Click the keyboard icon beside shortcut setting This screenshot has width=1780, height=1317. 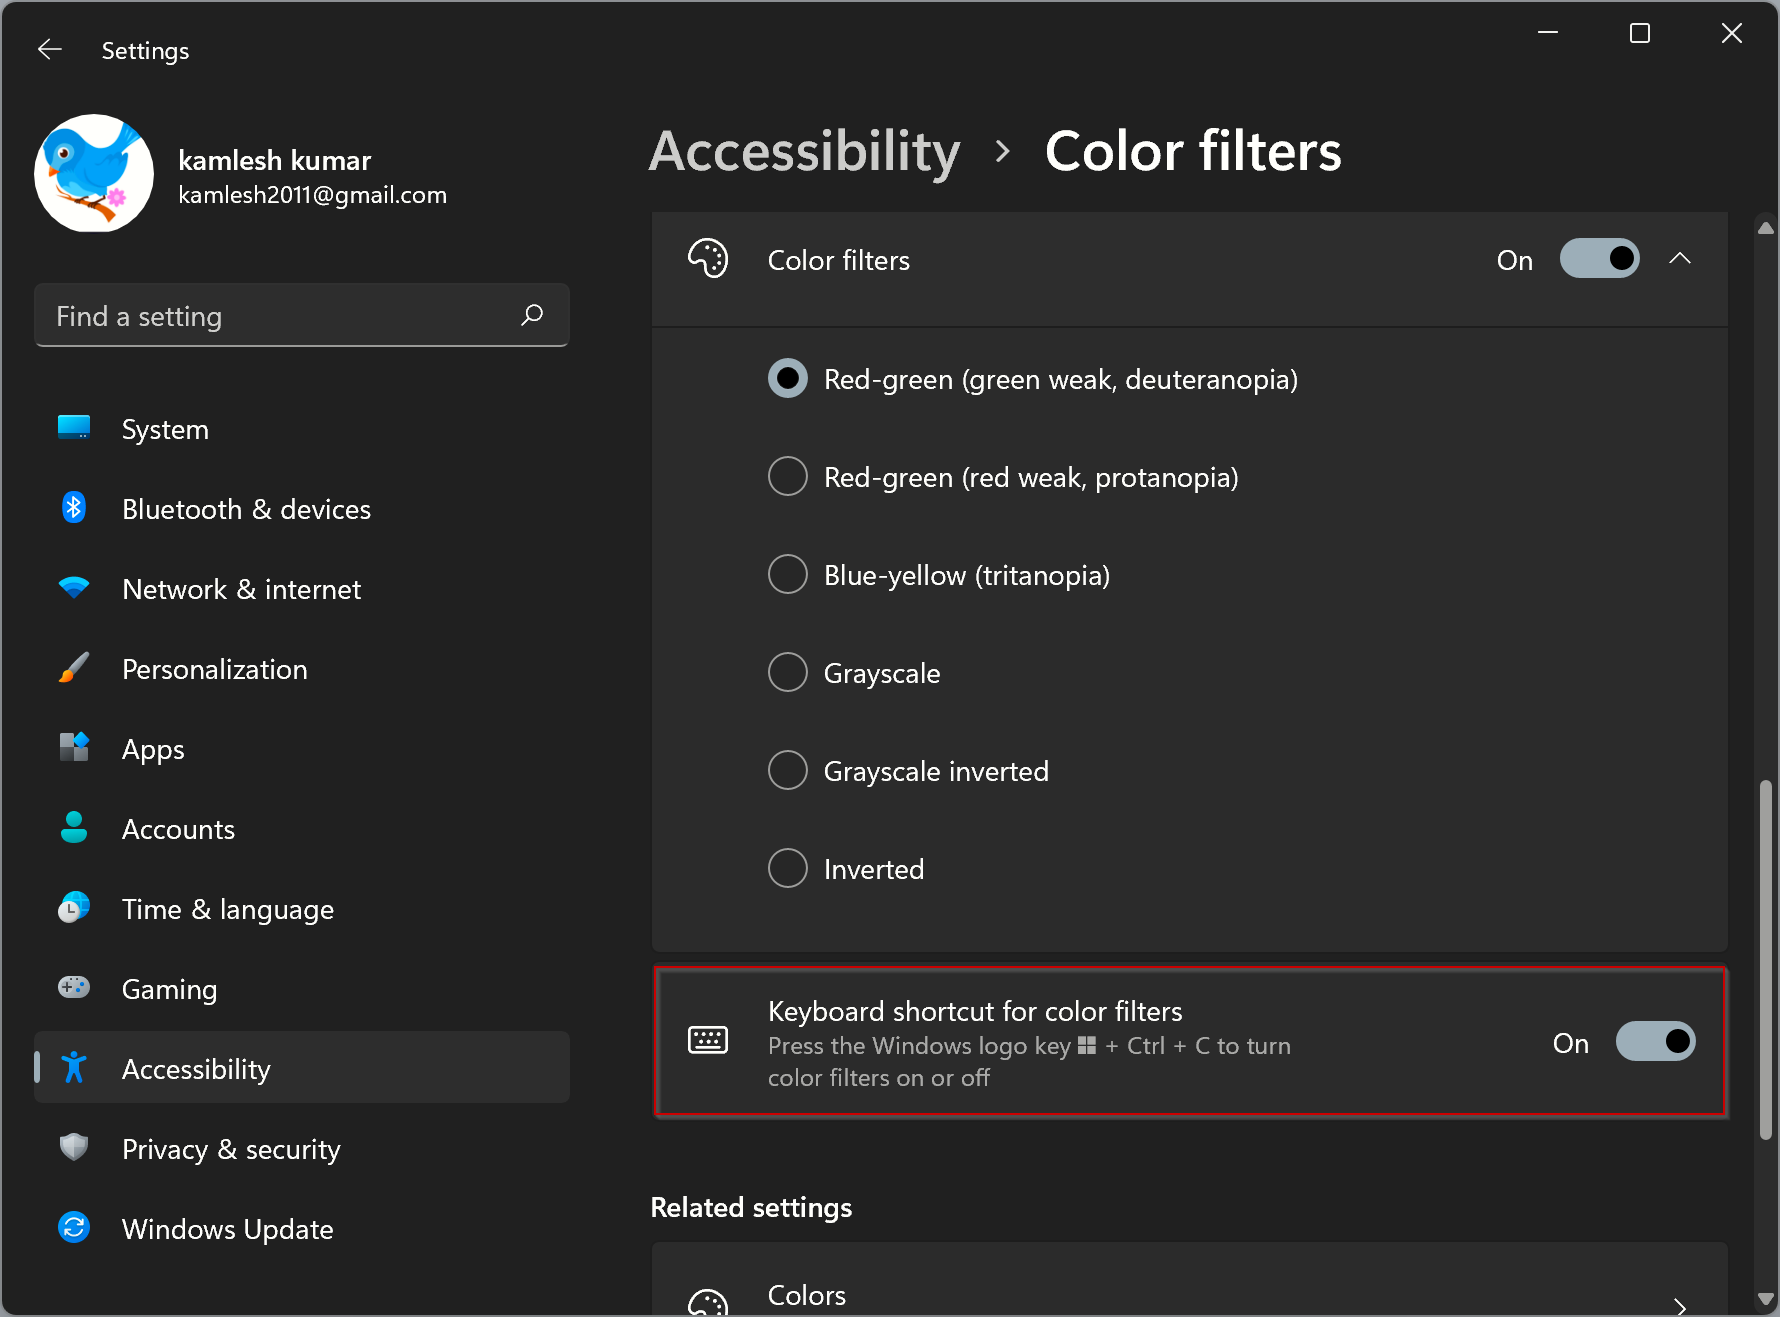(x=708, y=1040)
